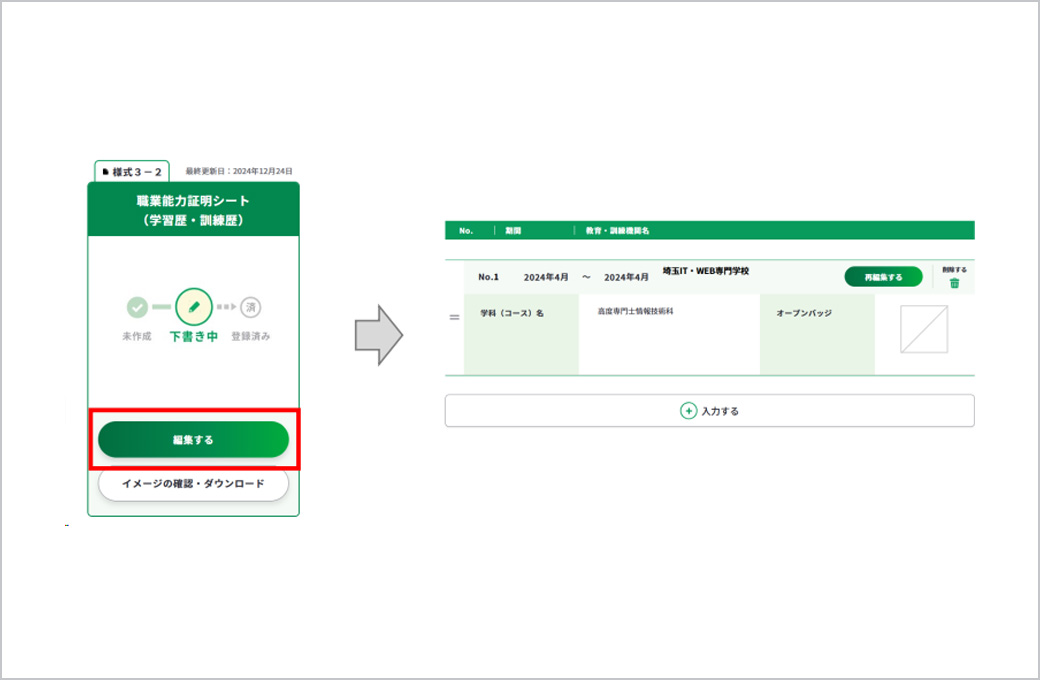Click the 職業能力証明シート card title
This screenshot has height=680, width=1040.
coord(193,210)
